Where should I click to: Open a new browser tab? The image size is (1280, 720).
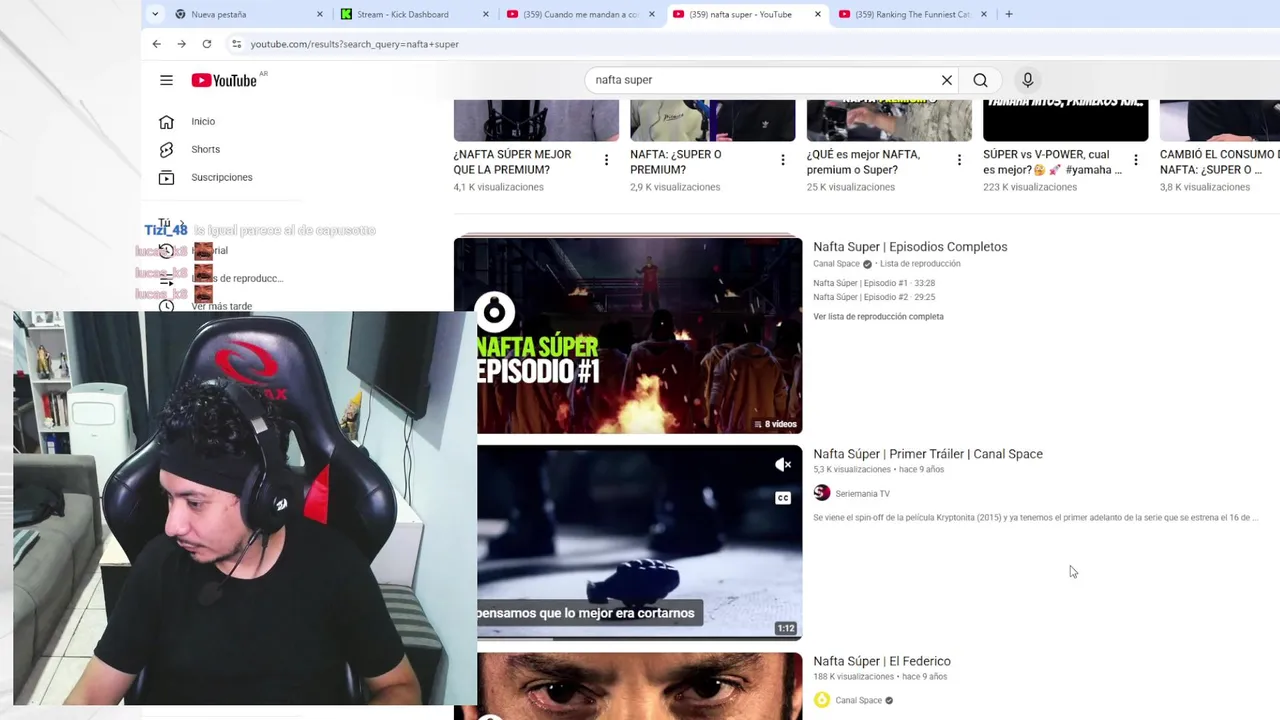tap(1009, 14)
